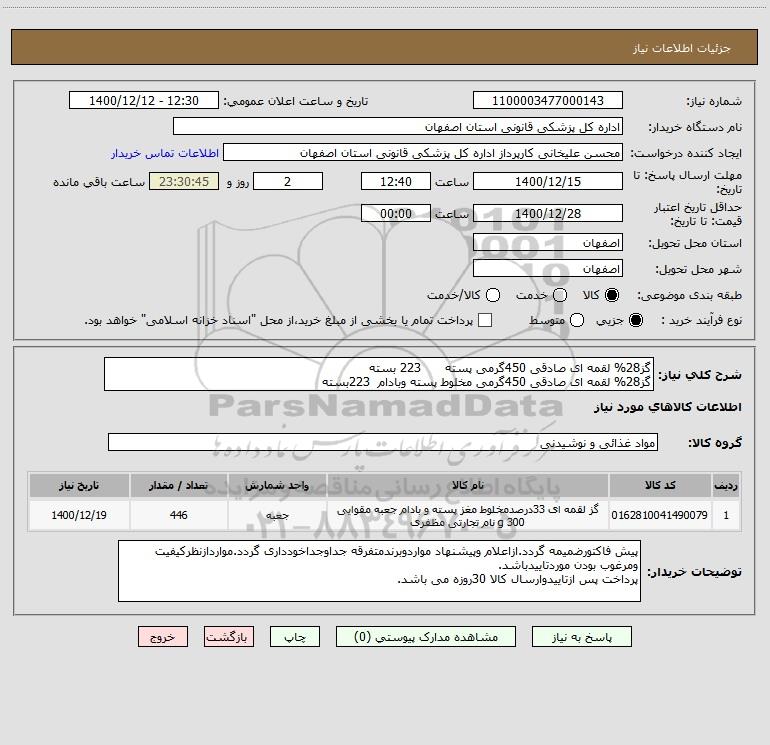
Task: Click the چاپ print button
Action: (x=295, y=637)
